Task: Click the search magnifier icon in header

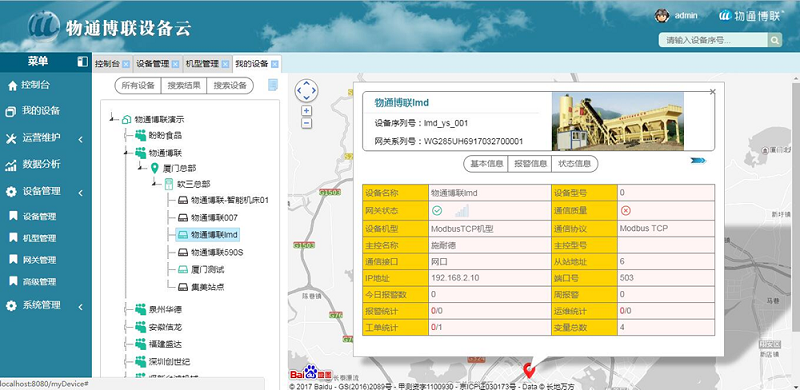Action: tap(774, 40)
